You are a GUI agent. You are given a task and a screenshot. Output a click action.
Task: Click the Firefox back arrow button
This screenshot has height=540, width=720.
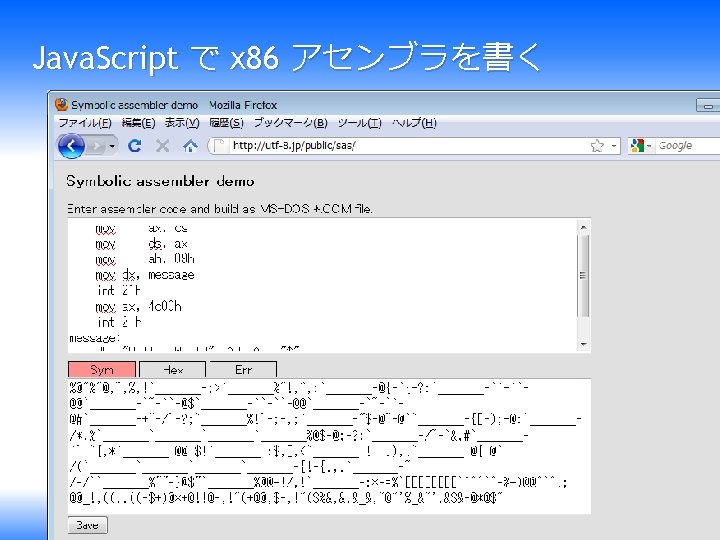71,146
